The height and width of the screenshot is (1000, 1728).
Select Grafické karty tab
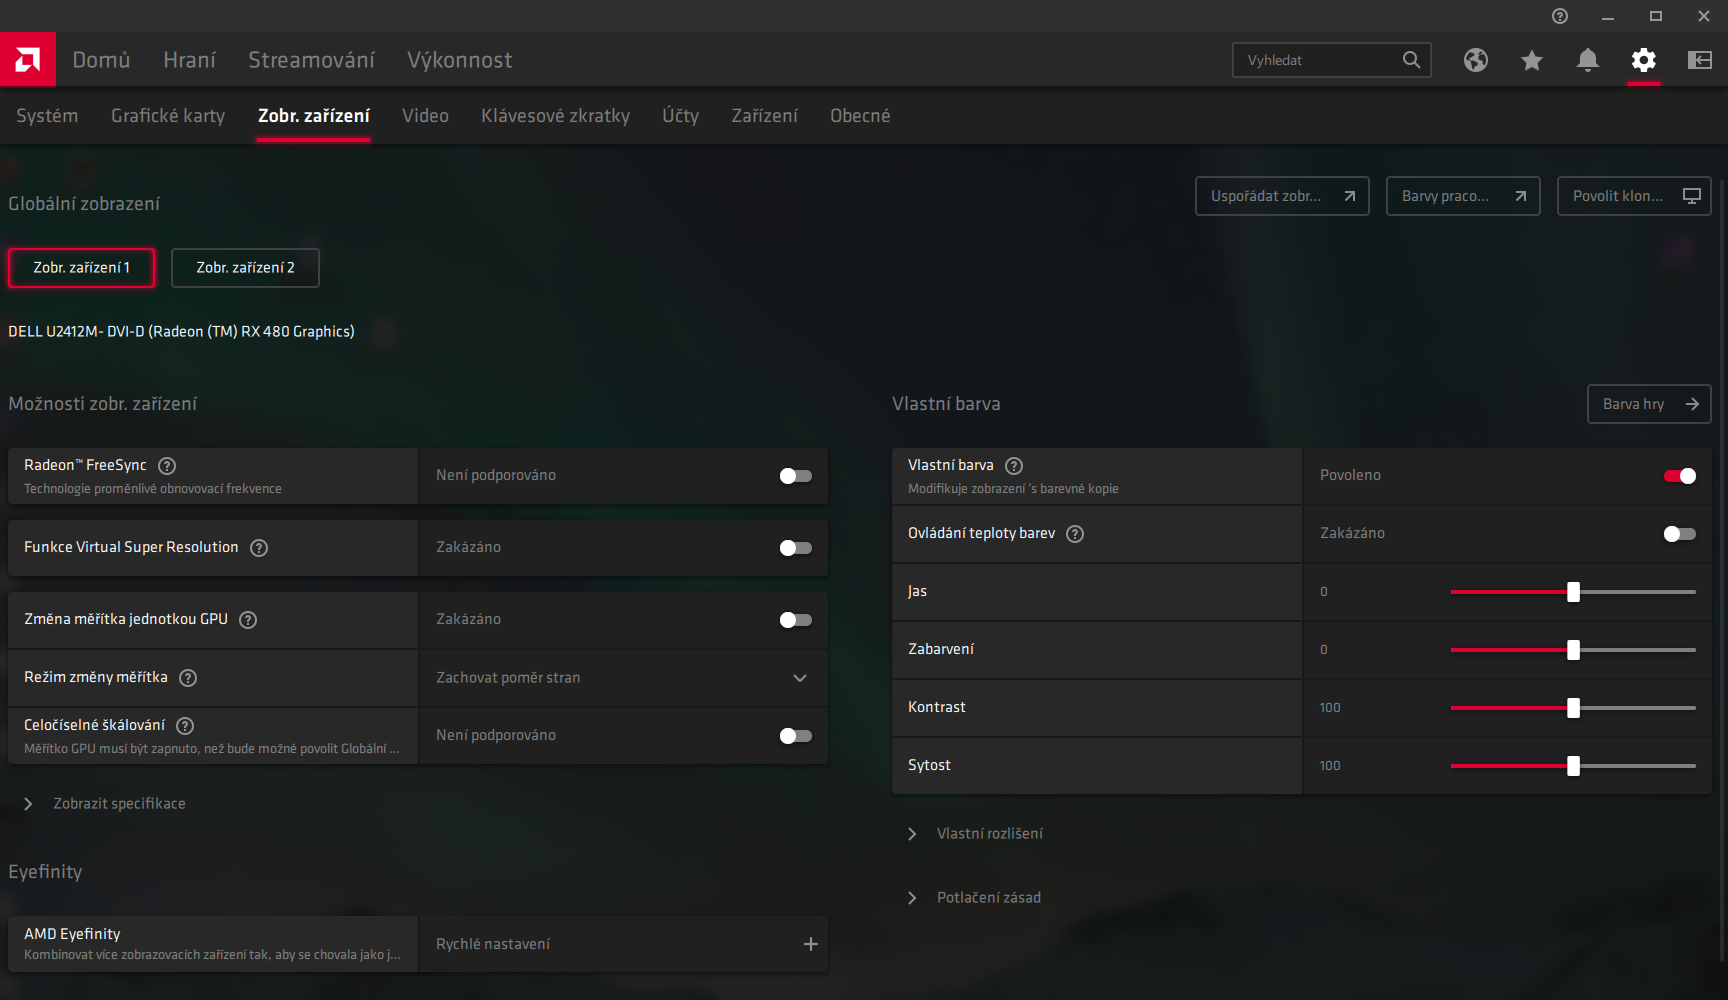(x=168, y=116)
